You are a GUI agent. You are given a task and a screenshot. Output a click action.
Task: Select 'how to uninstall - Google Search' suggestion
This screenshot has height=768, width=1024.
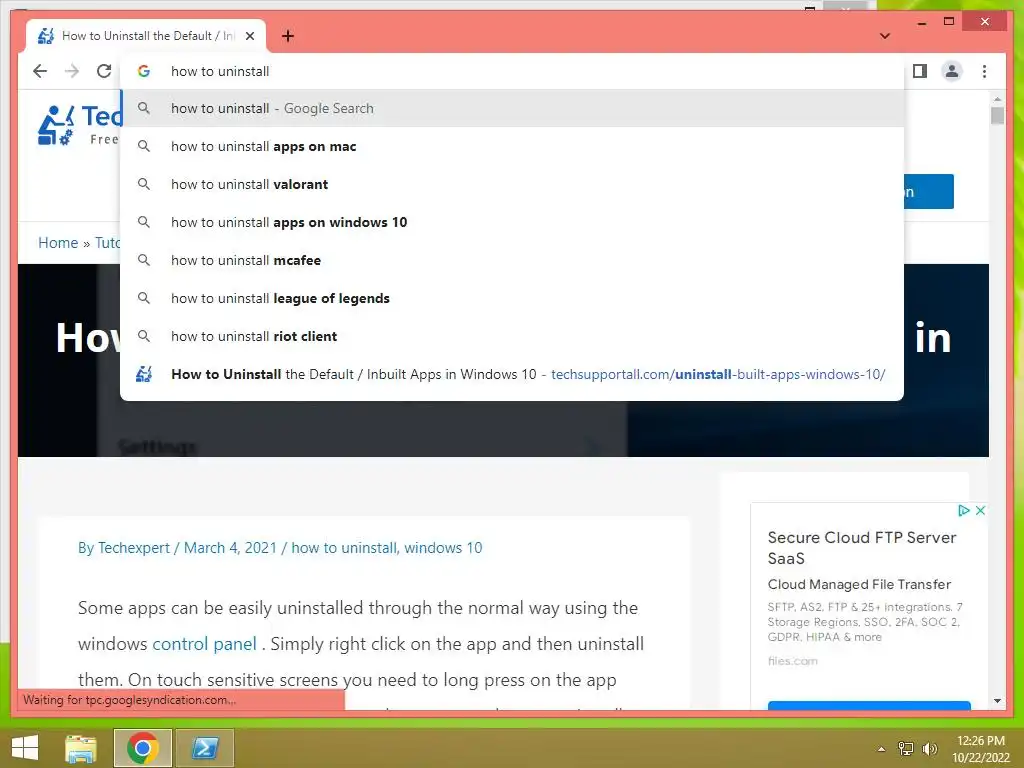[512, 108]
